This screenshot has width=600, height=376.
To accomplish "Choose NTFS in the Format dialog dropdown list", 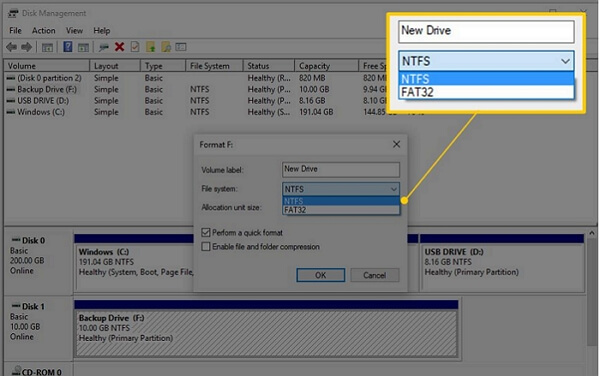I will pos(341,201).
